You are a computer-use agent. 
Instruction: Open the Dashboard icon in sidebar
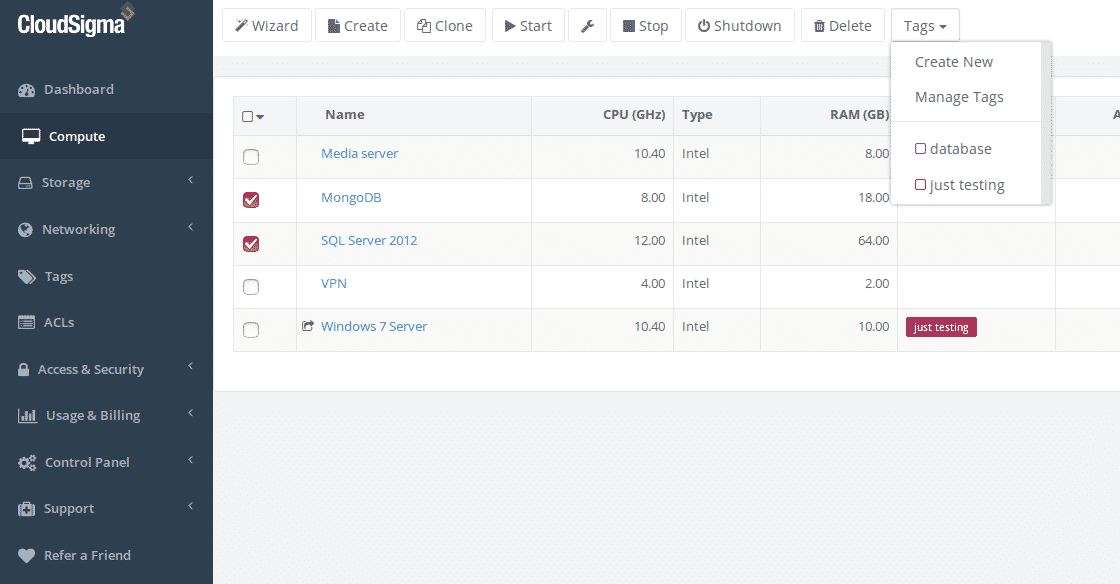point(26,91)
